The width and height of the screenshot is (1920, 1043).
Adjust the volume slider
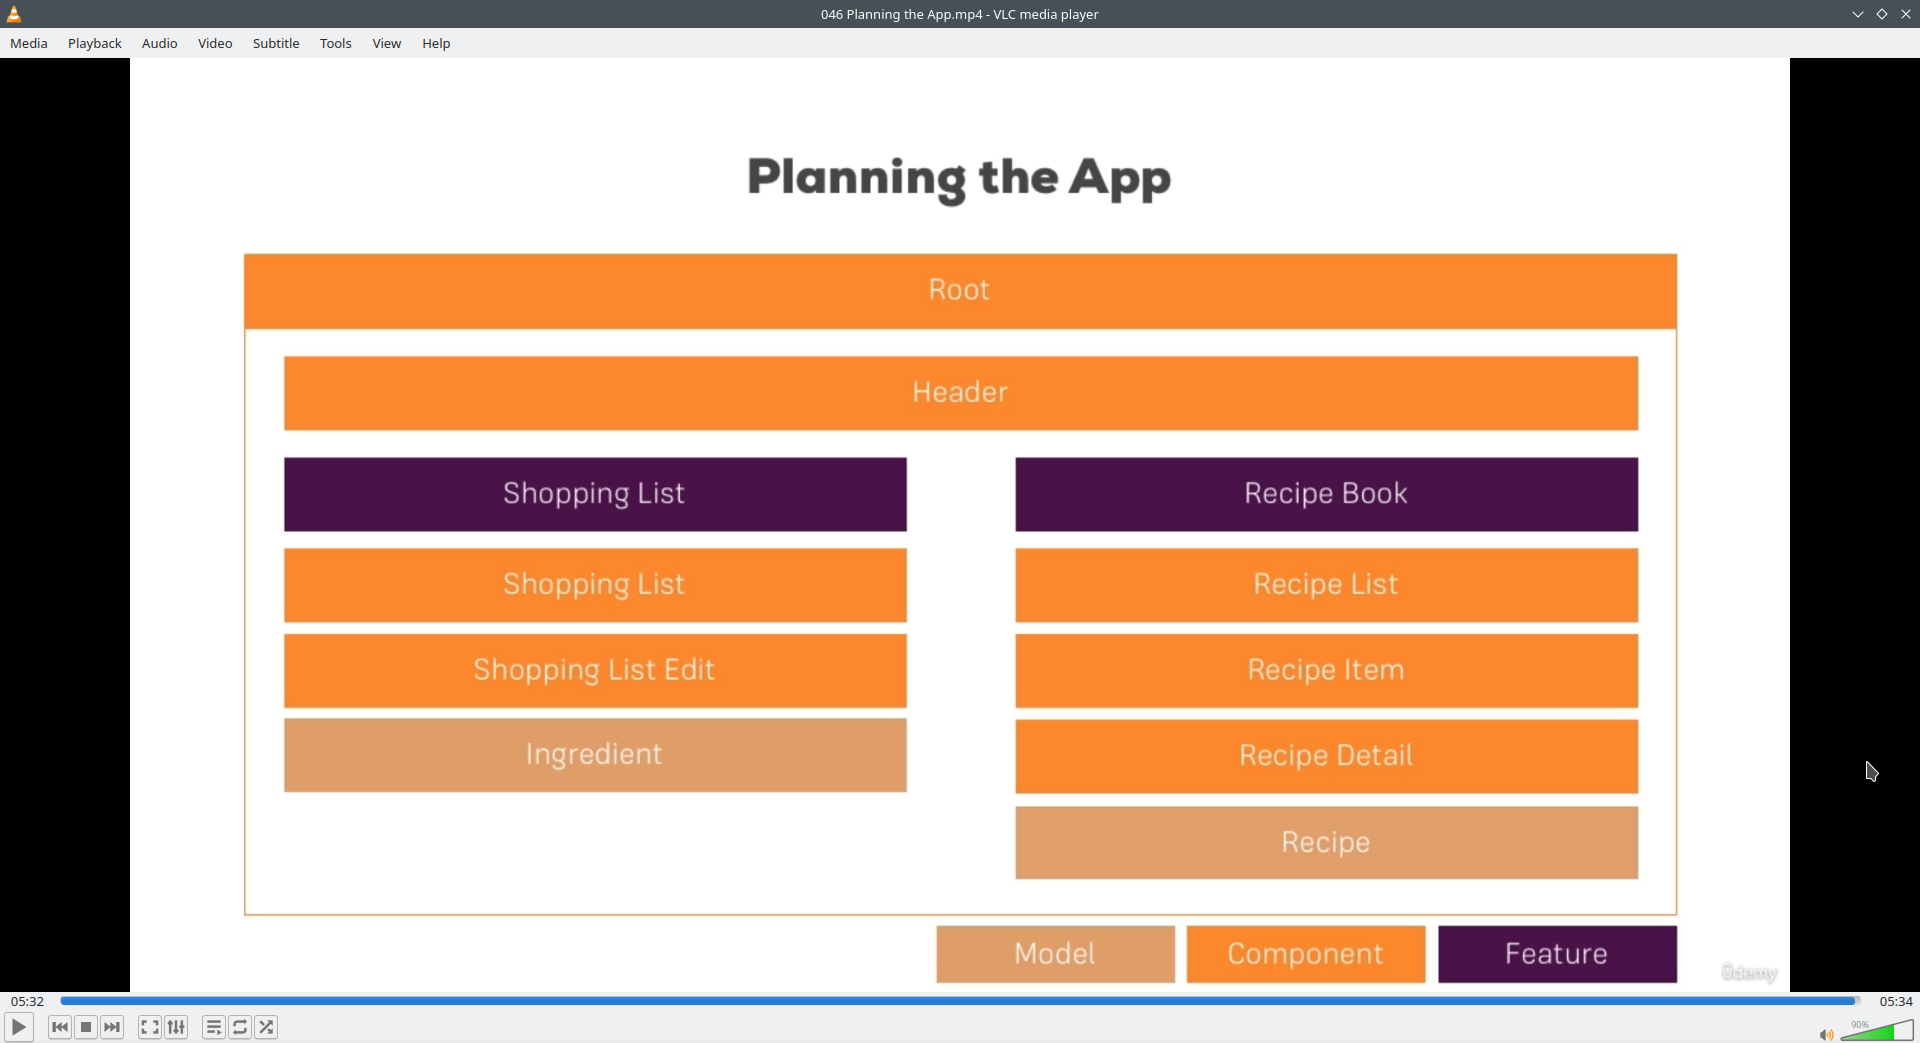1877,1031
